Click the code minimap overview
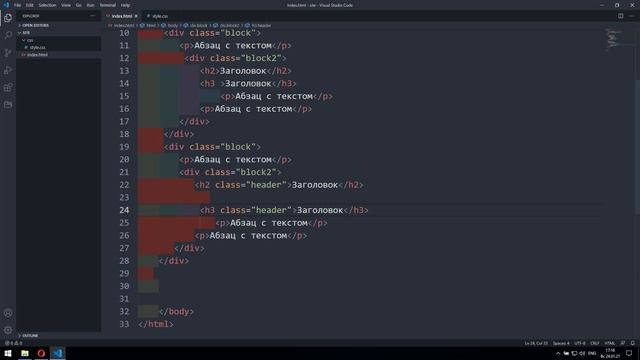 point(613,39)
